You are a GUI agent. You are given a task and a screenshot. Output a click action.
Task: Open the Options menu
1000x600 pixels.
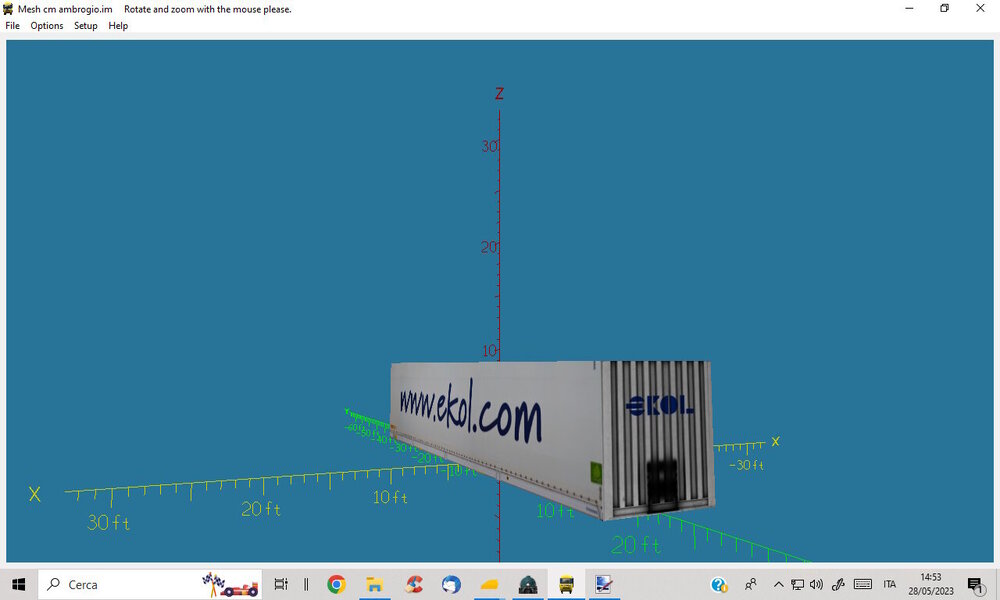pos(47,26)
